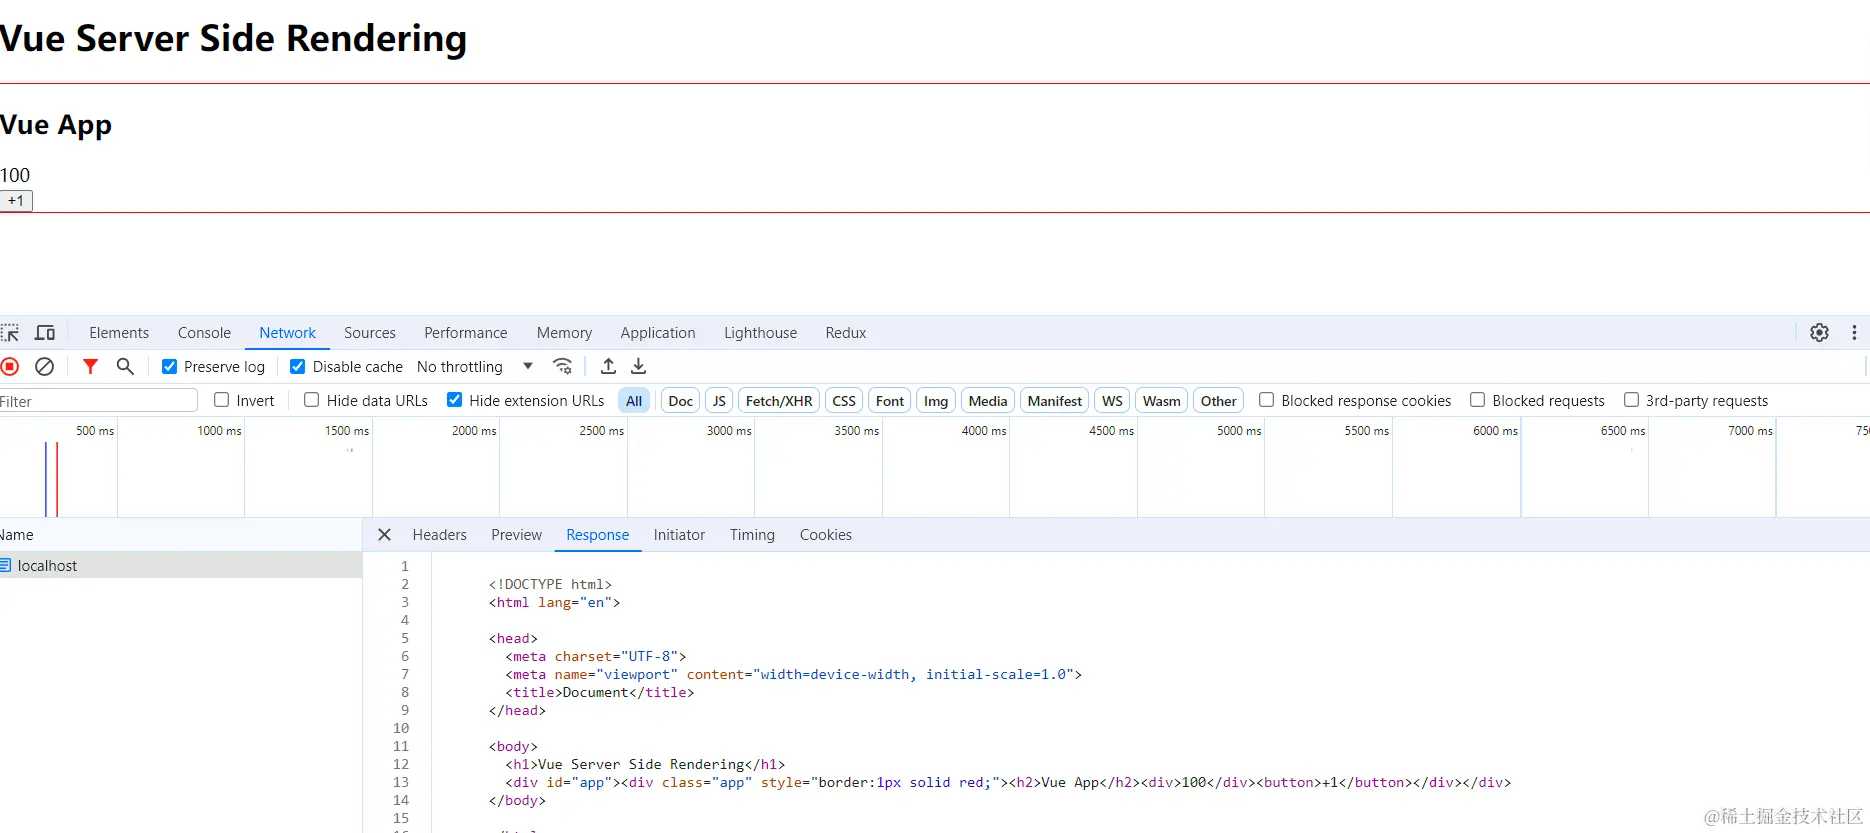The width and height of the screenshot is (1870, 833).
Task: Click the network Filter text field
Action: tap(100, 401)
